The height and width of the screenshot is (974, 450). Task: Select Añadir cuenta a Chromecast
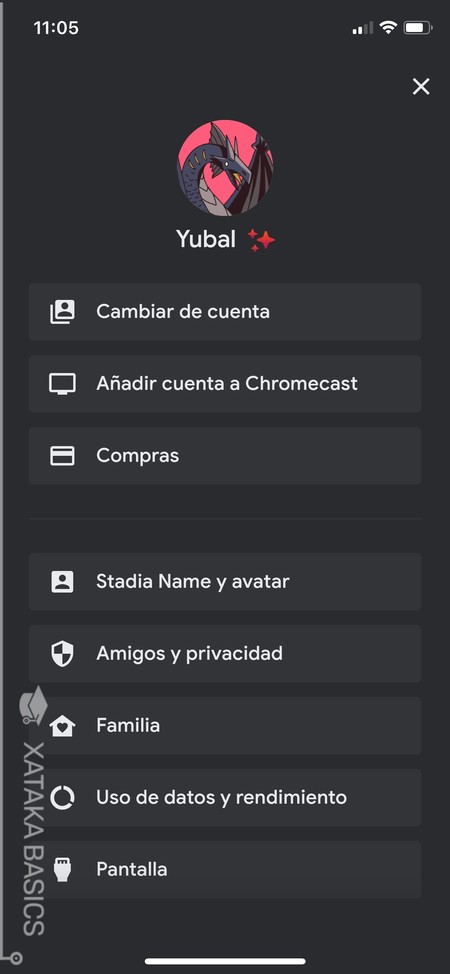pos(225,384)
